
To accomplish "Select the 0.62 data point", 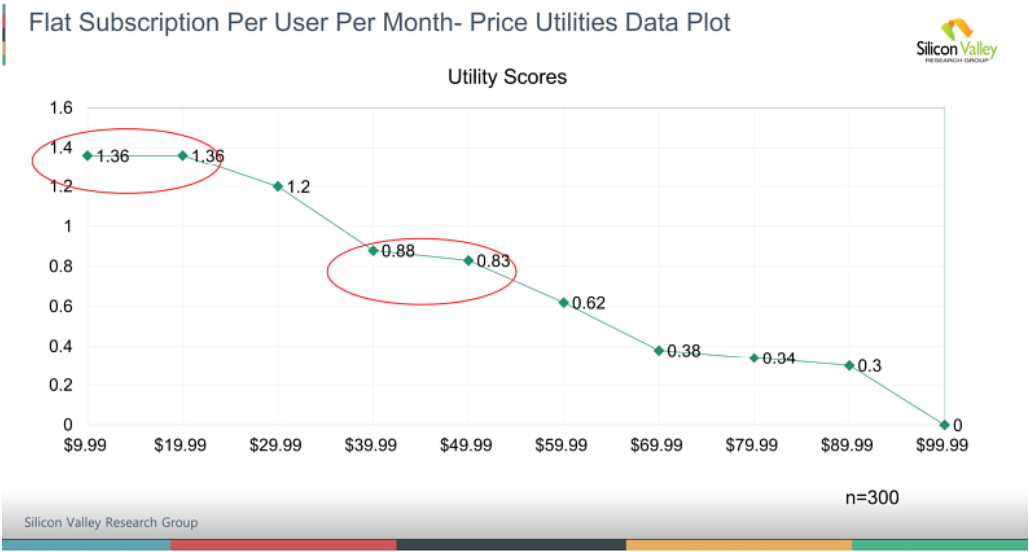I will coord(564,303).
